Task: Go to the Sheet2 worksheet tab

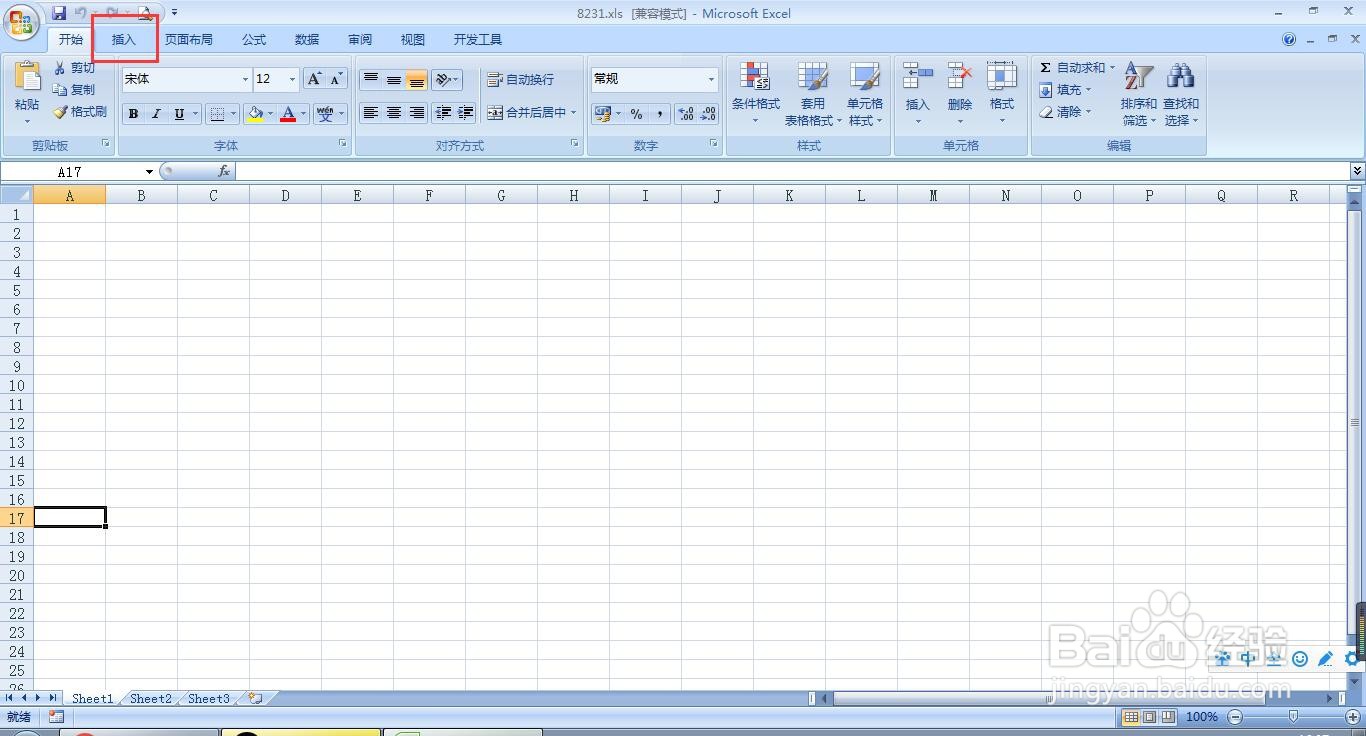Action: click(x=151, y=698)
